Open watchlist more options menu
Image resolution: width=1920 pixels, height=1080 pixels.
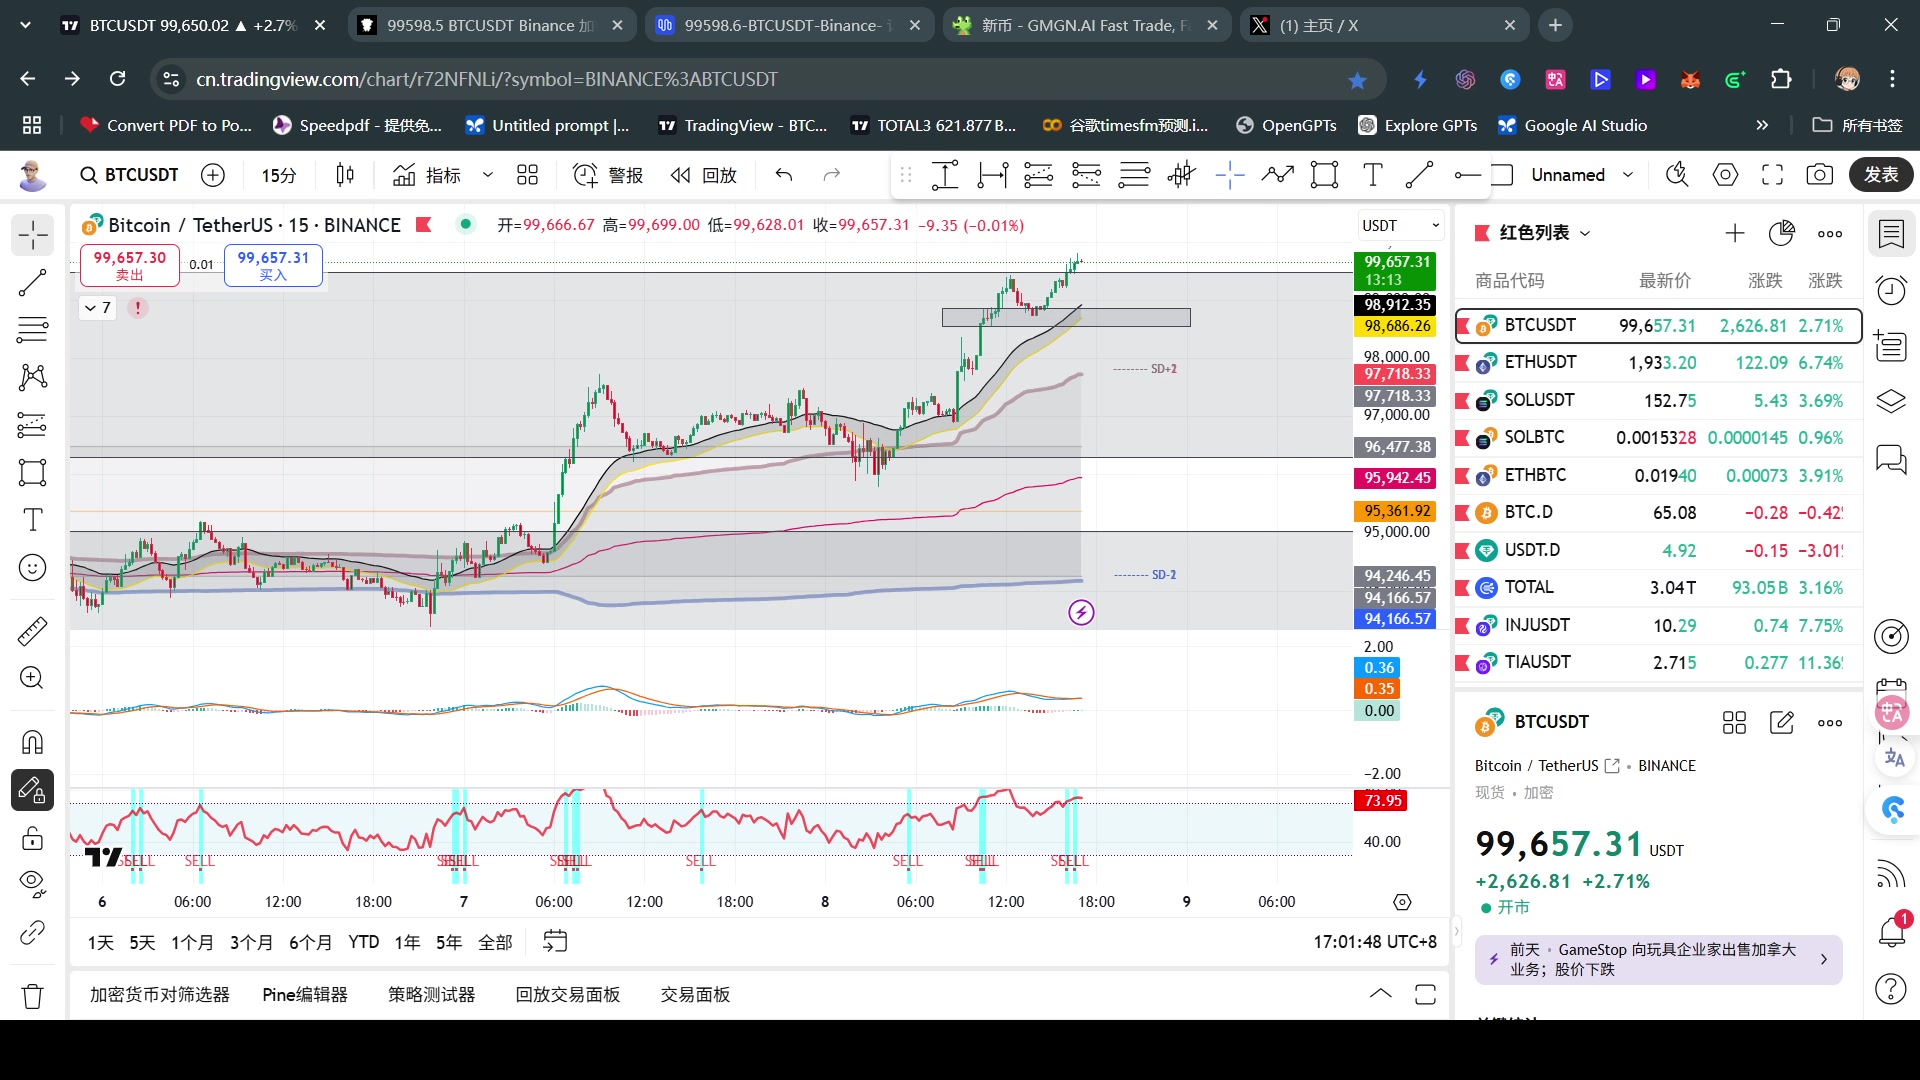click(x=1830, y=233)
